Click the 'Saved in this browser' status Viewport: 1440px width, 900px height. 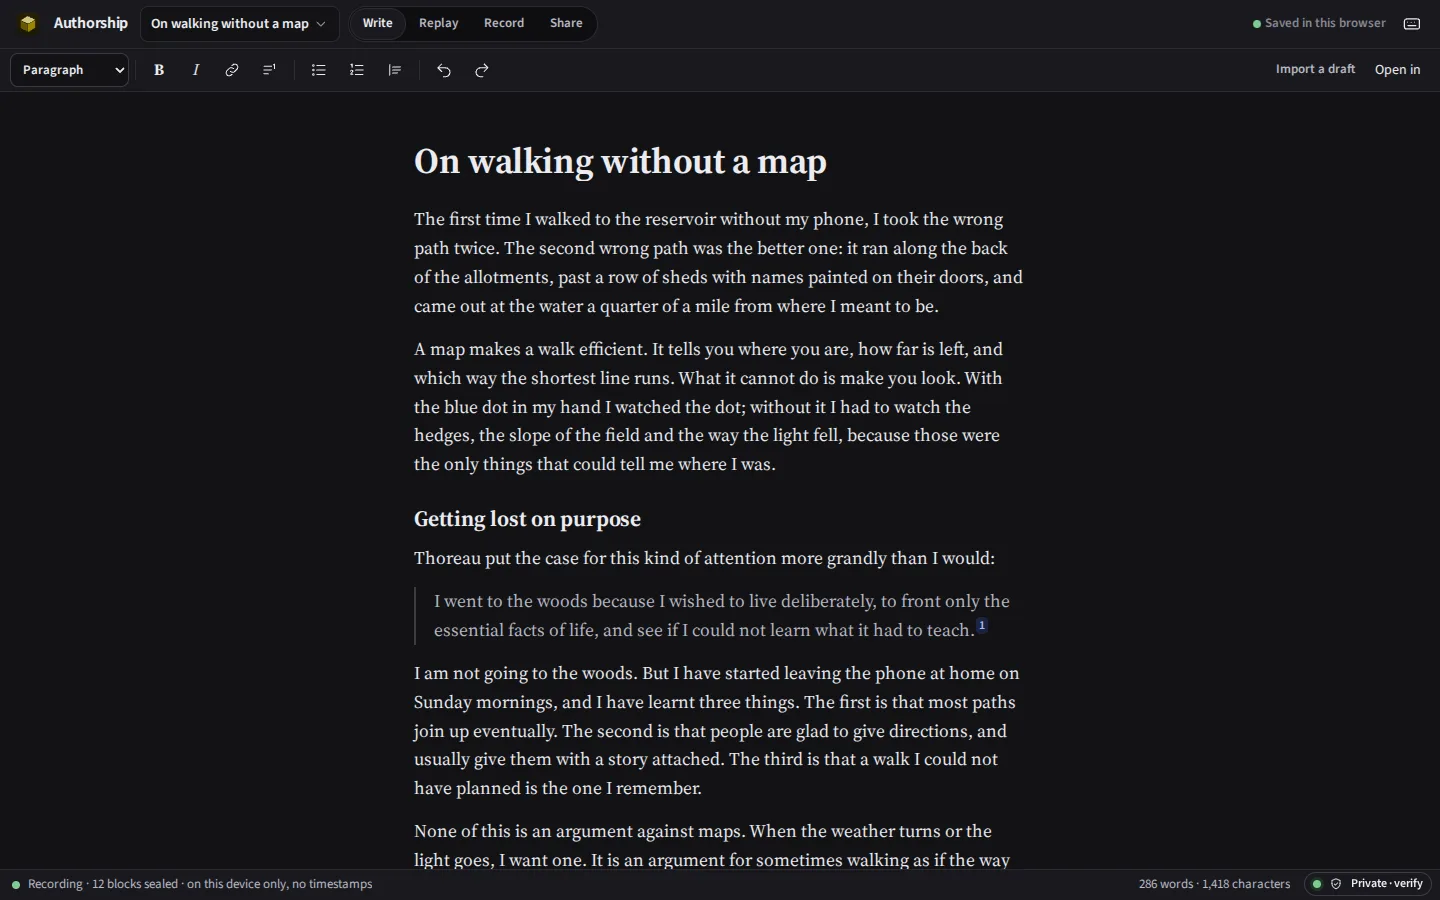[x=1319, y=23]
